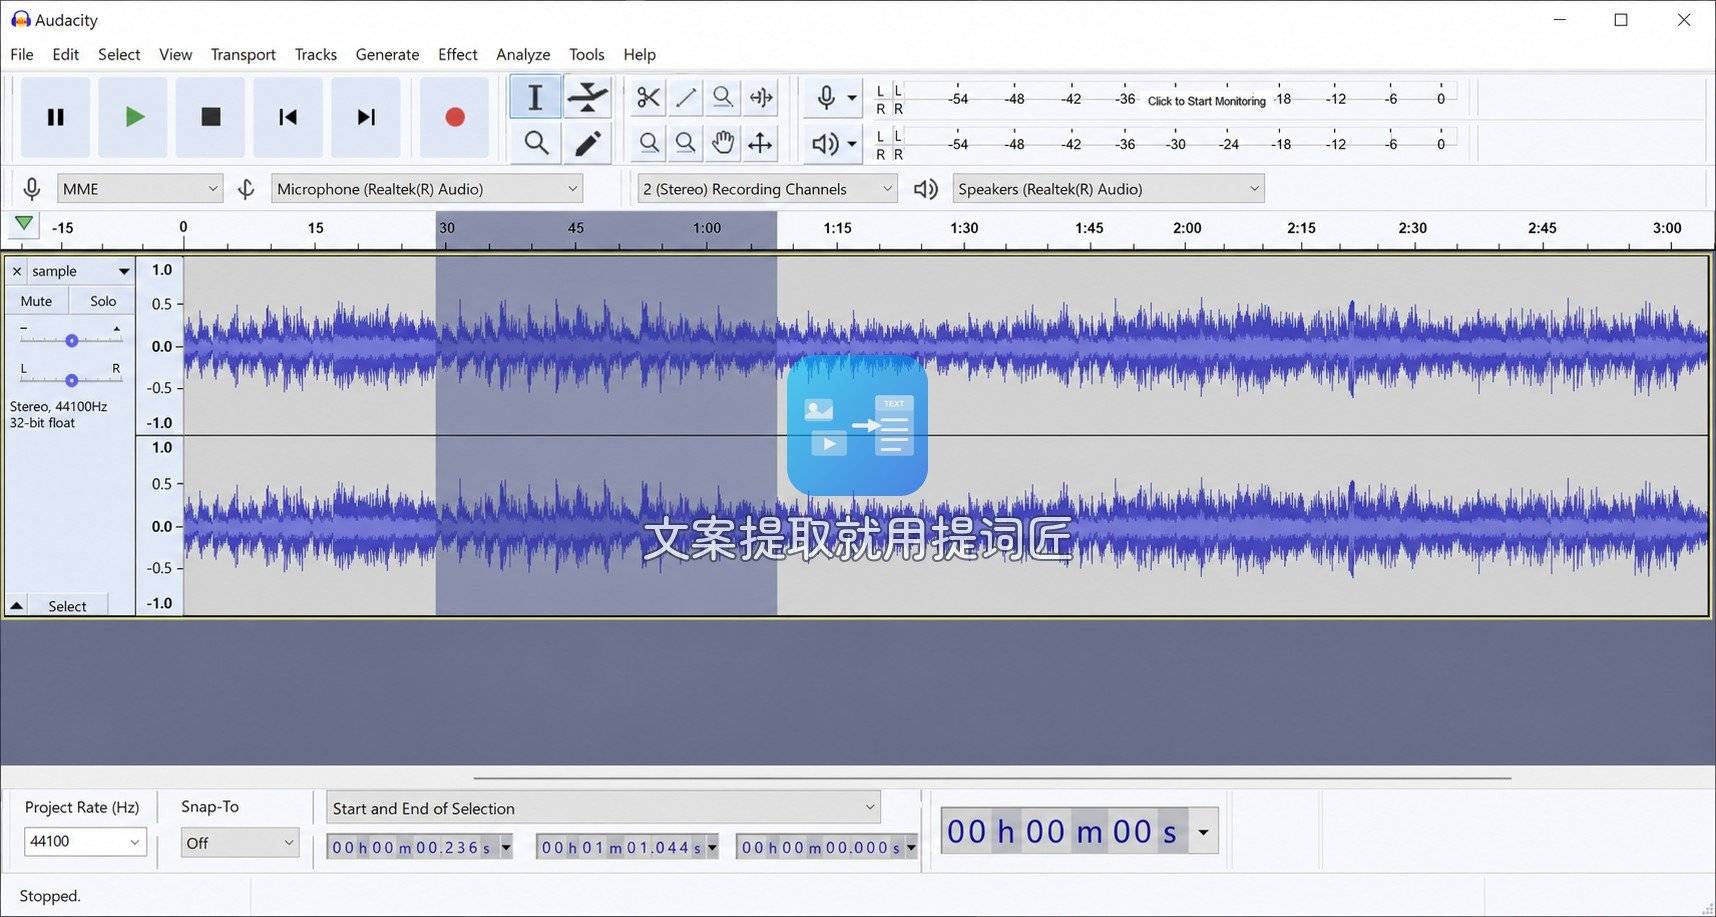1716x917 pixels.
Task: Close the sample track with its X
Action: pyautogui.click(x=17, y=271)
